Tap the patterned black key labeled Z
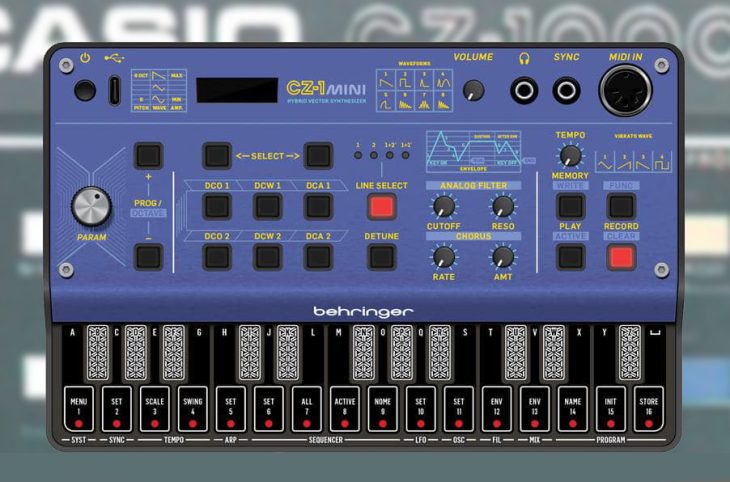Image resolution: width=730 pixels, height=482 pixels. 629,353
